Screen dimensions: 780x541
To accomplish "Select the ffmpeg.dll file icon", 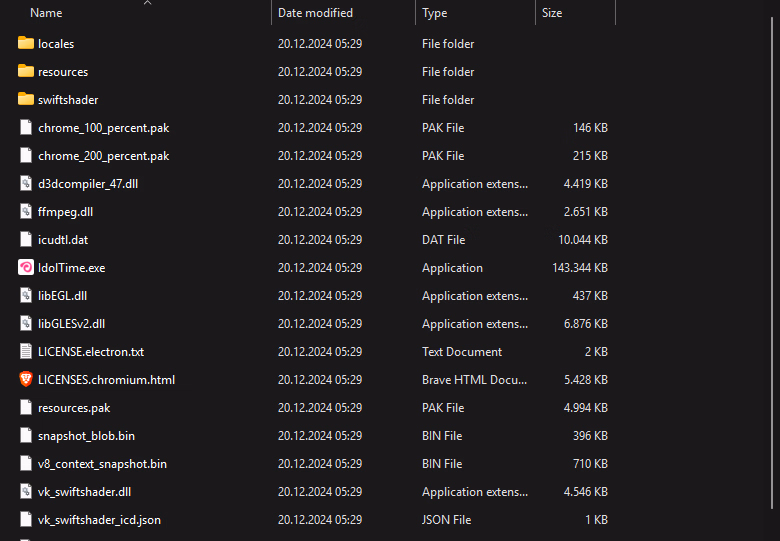I will tap(26, 212).
